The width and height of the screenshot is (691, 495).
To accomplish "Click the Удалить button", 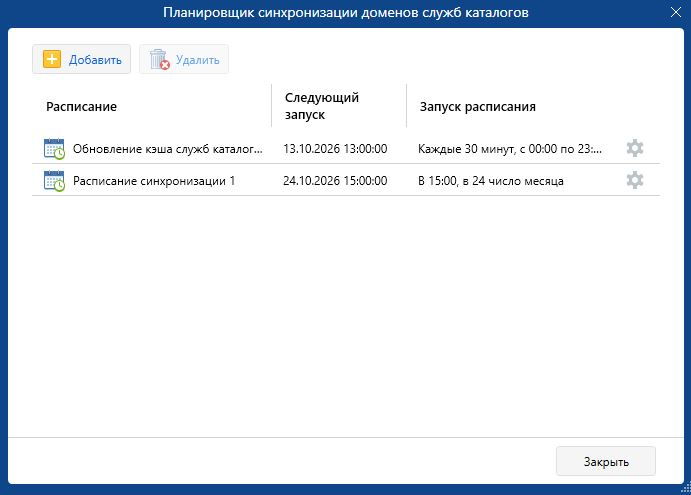I will click(184, 59).
